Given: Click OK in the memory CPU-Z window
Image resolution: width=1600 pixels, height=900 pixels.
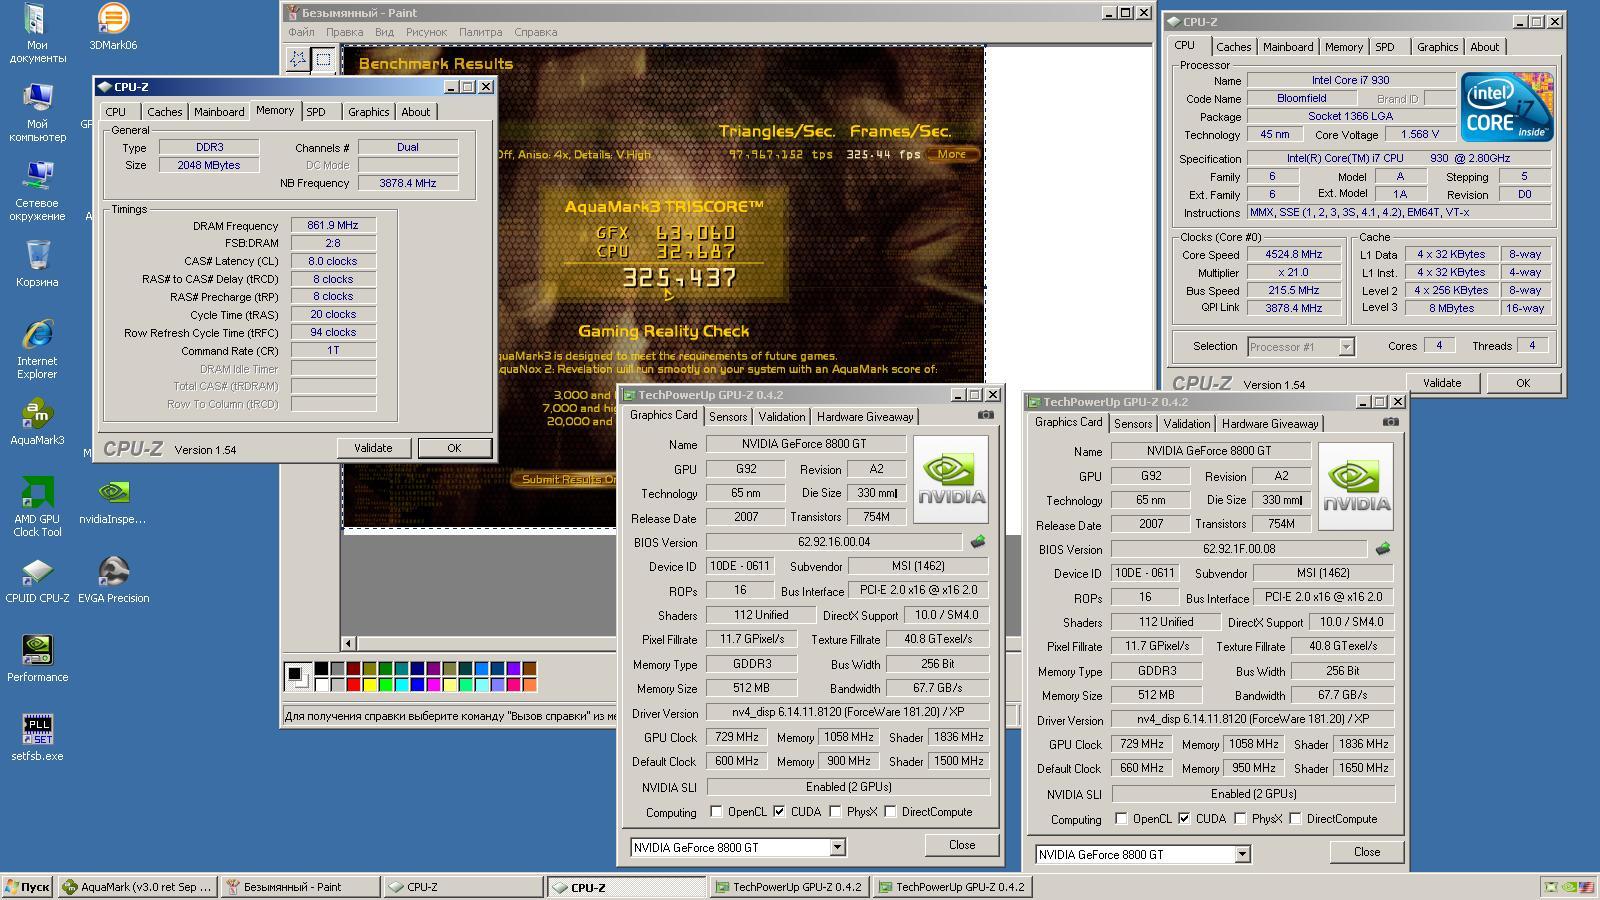Looking at the screenshot, I should (x=454, y=448).
